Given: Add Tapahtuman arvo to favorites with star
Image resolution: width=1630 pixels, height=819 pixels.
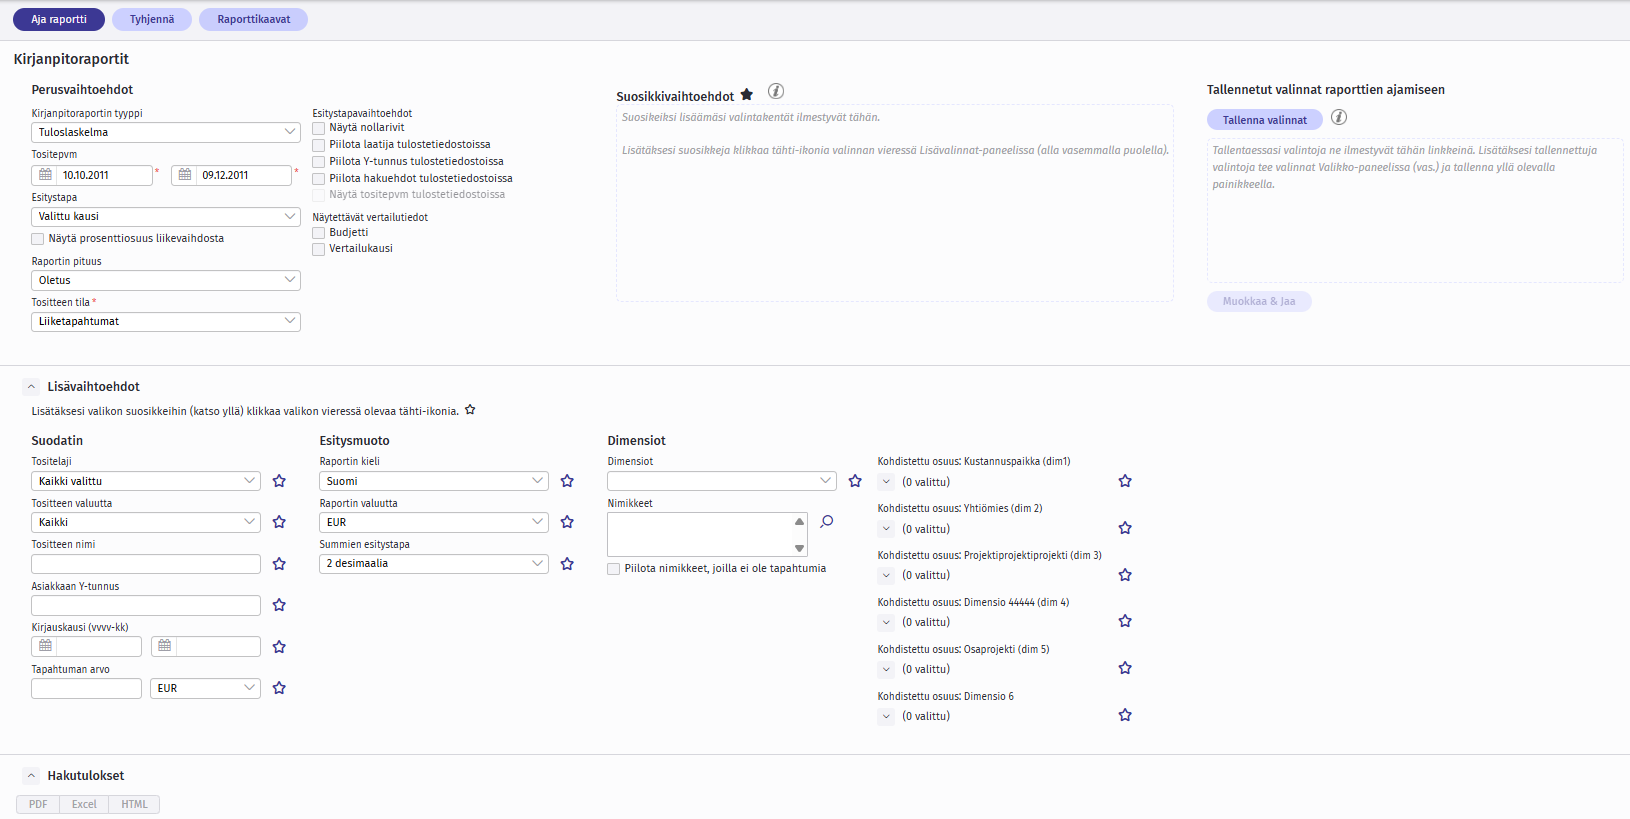Looking at the screenshot, I should (x=279, y=688).
